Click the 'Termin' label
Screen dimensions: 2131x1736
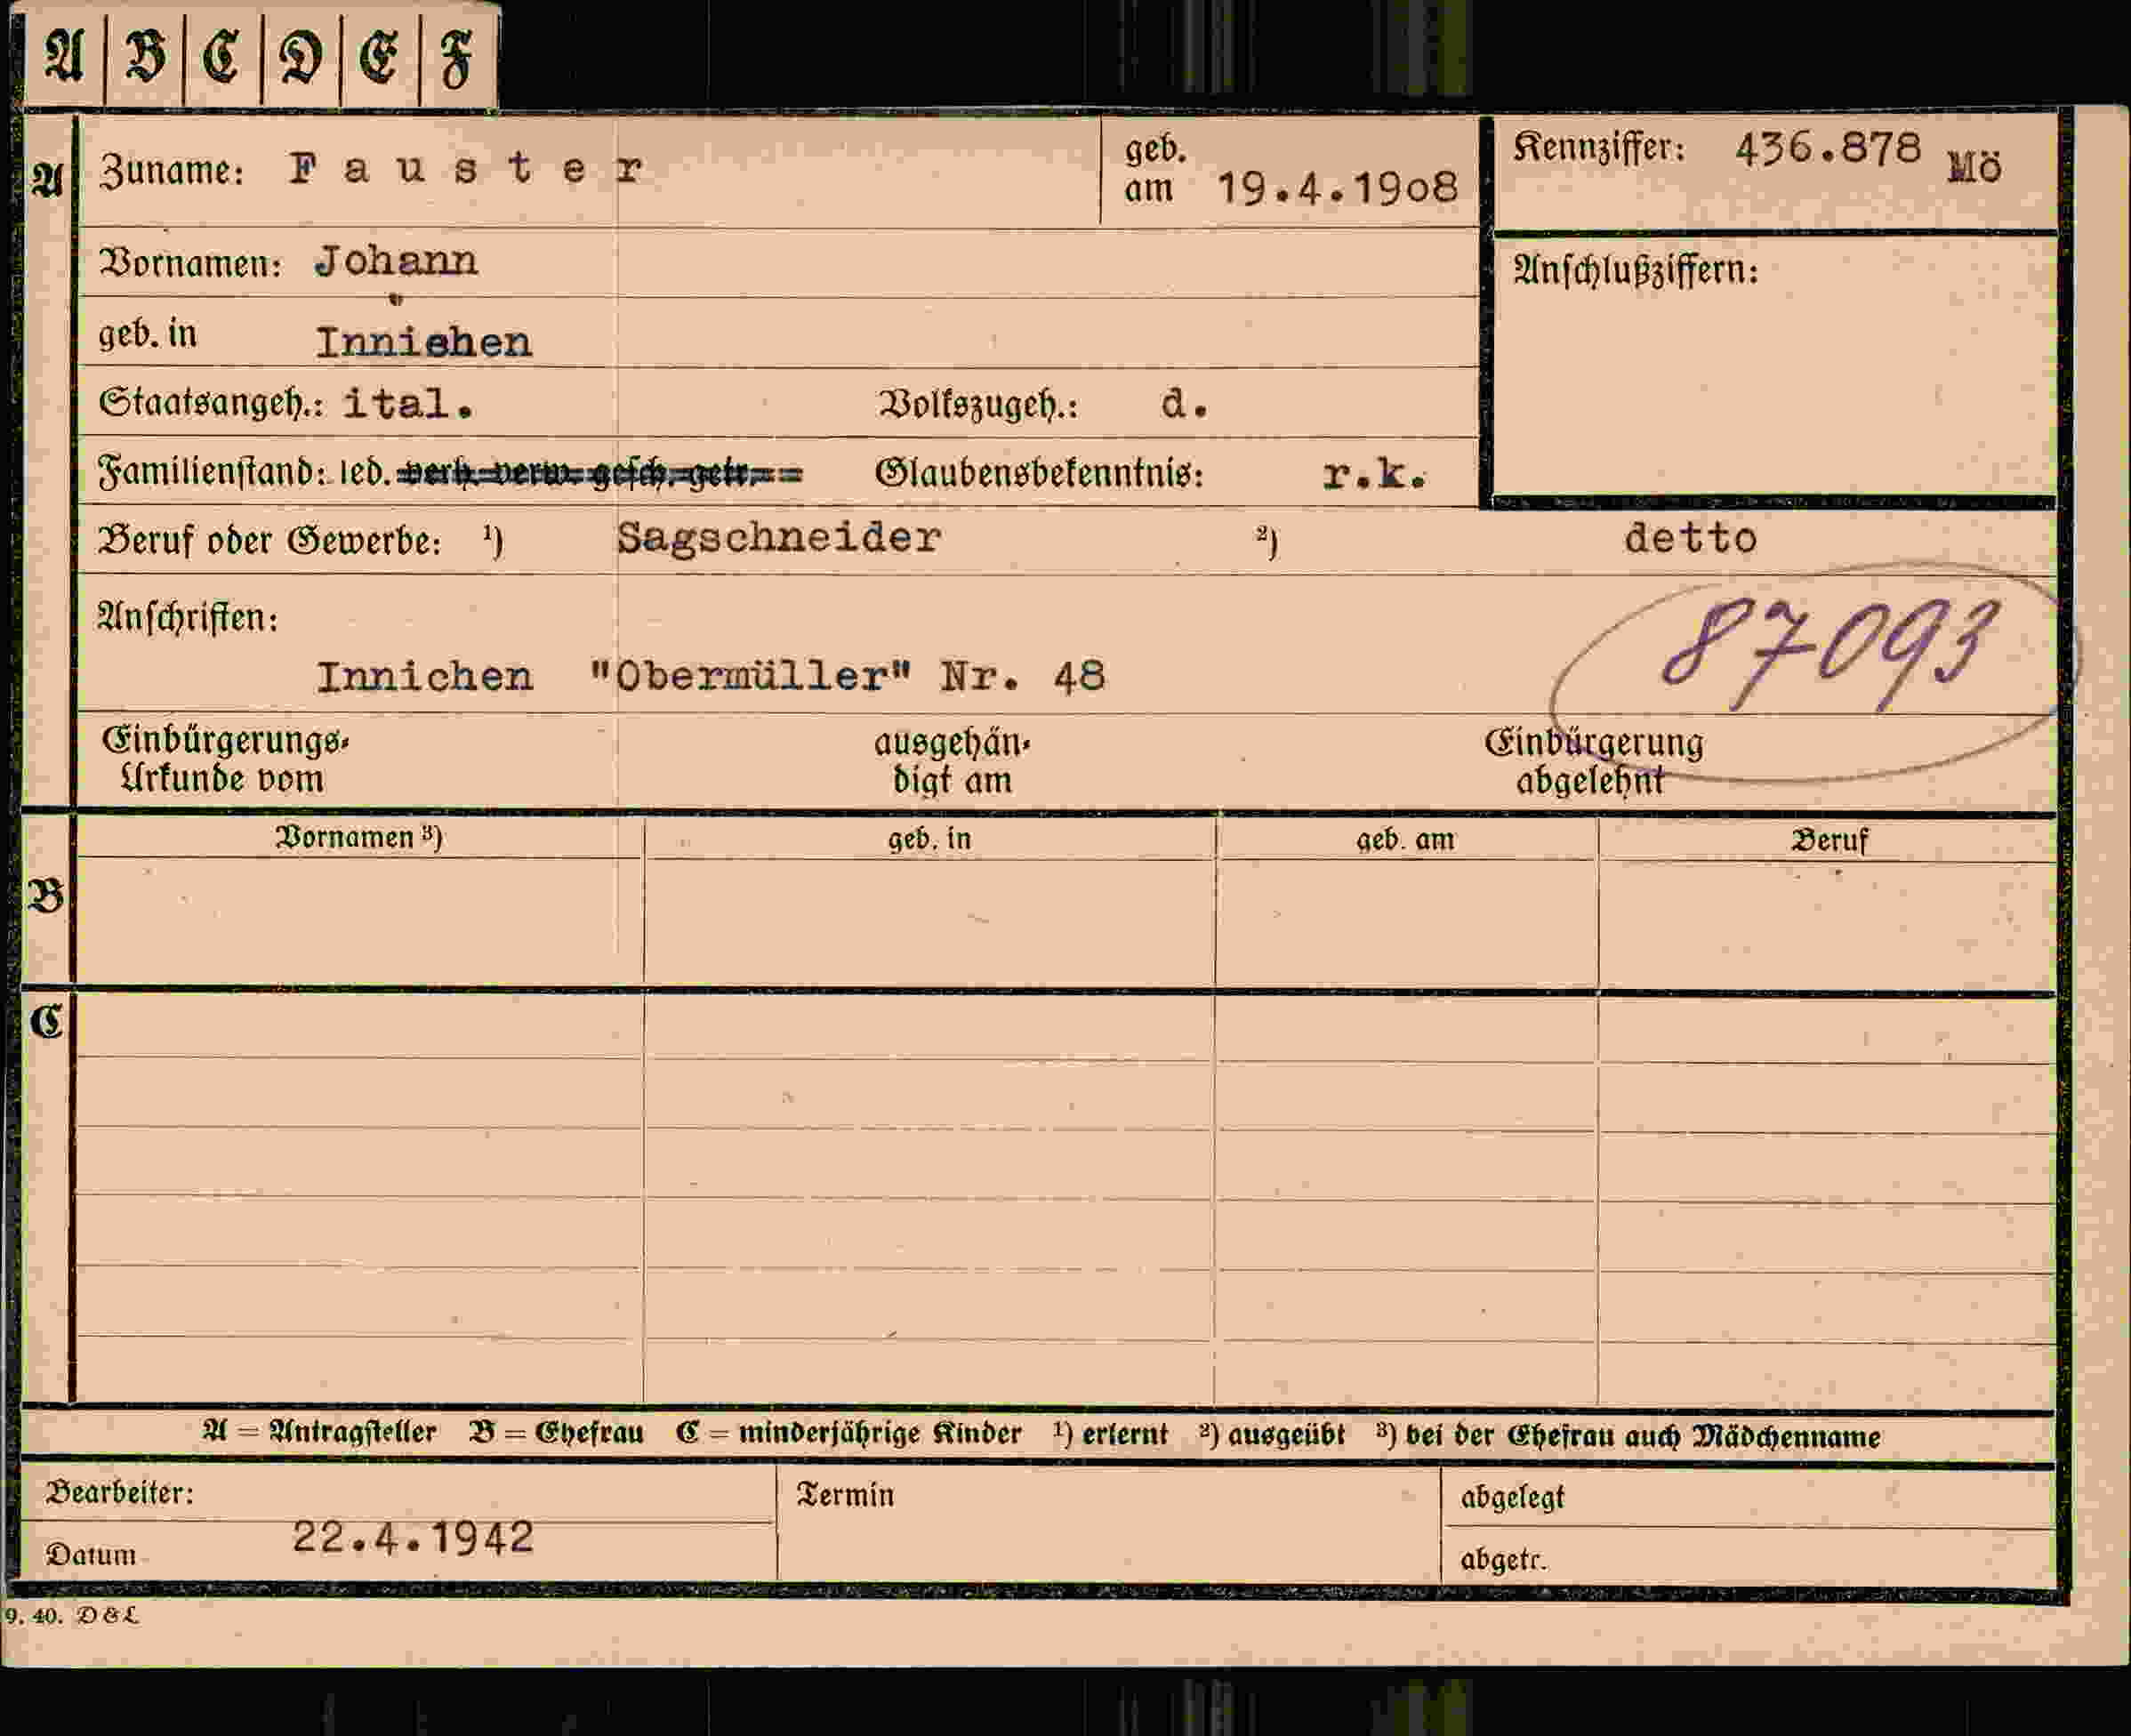click(x=845, y=1495)
